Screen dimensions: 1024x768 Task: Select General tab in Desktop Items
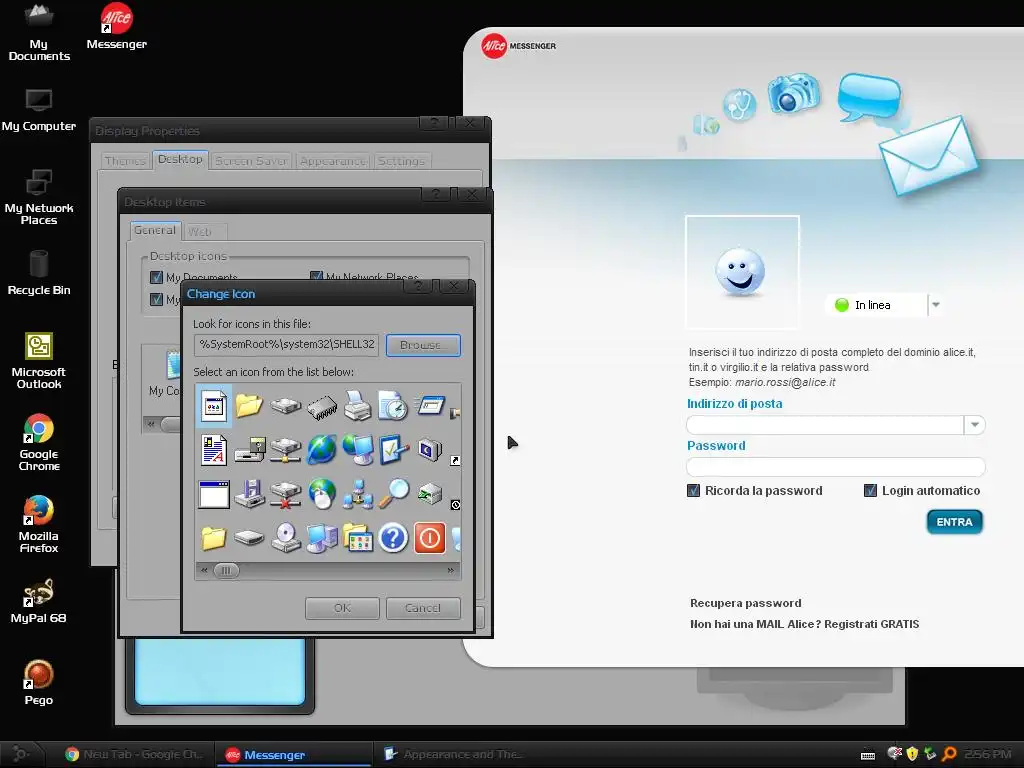155,230
